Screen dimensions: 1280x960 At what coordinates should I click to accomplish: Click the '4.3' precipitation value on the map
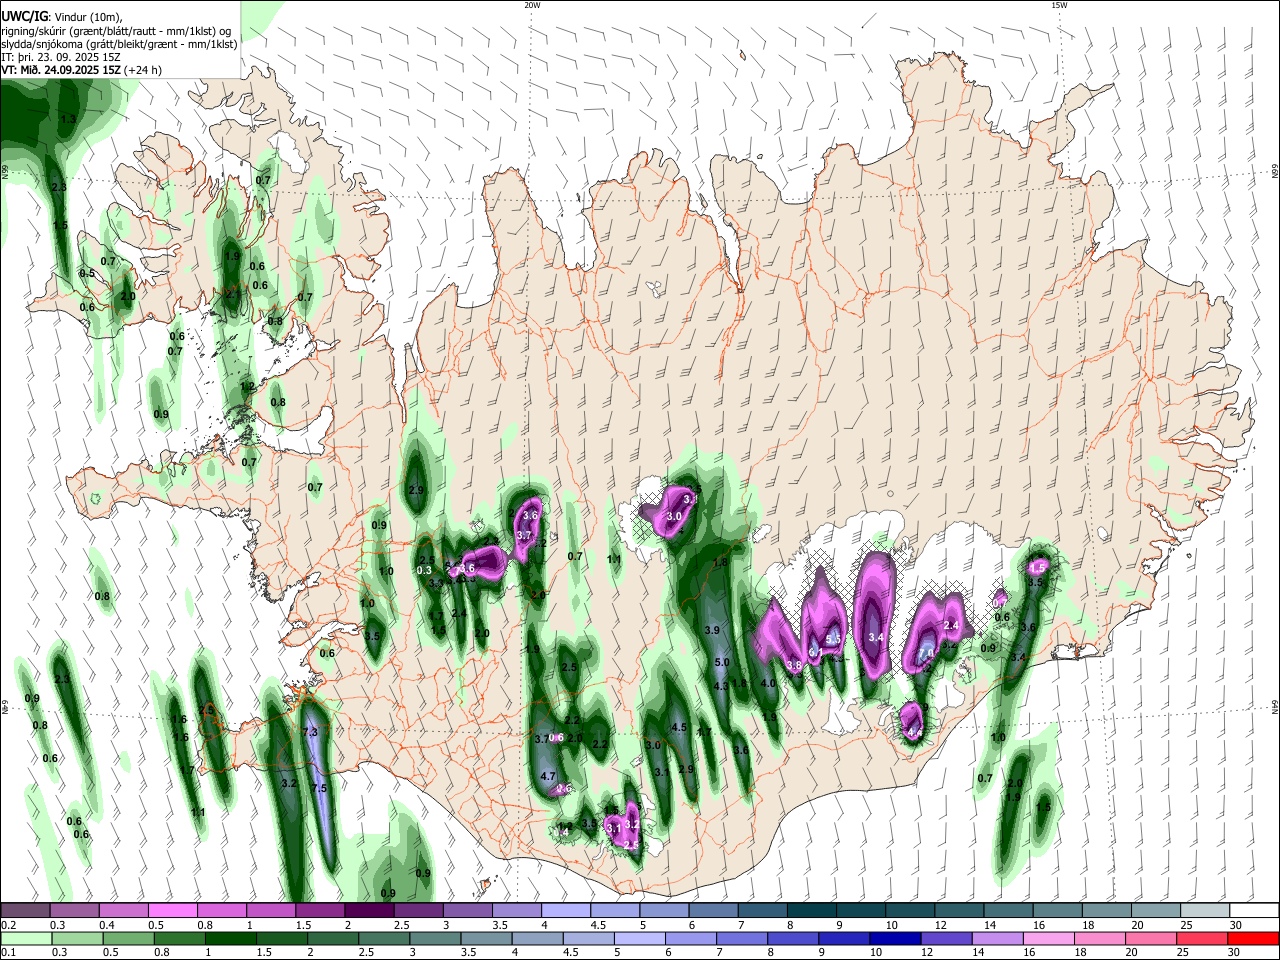tap(721, 686)
